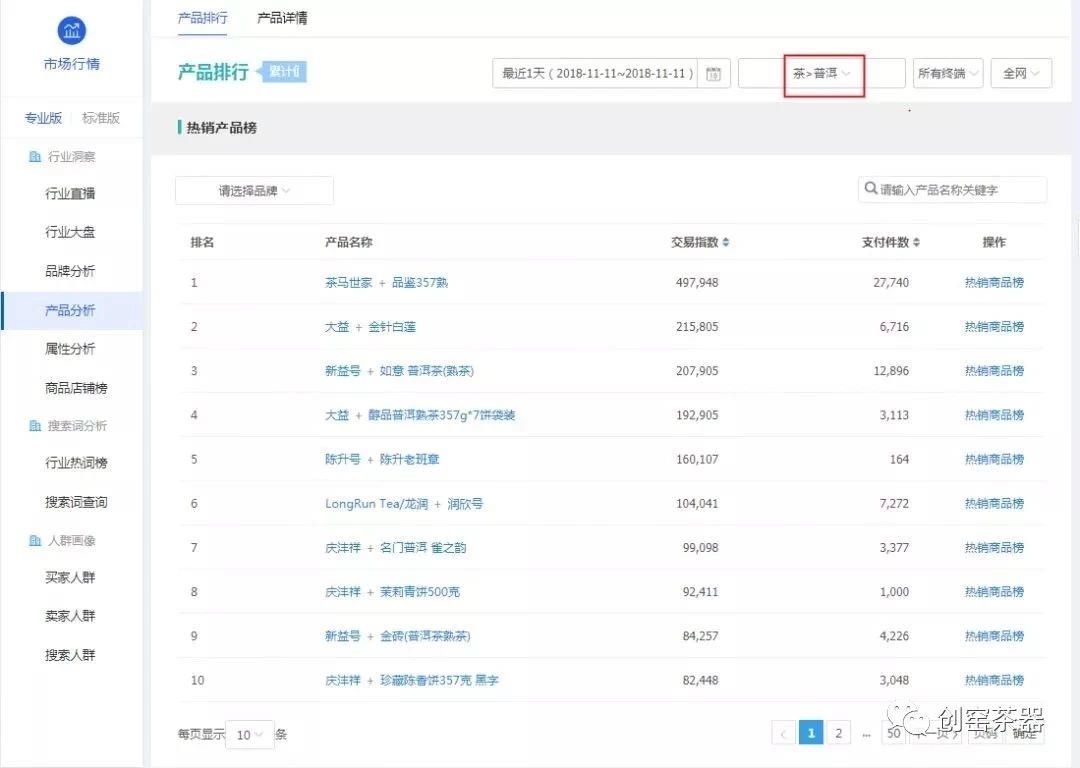Click 热销商品榜 for rank 8 row

point(994,592)
